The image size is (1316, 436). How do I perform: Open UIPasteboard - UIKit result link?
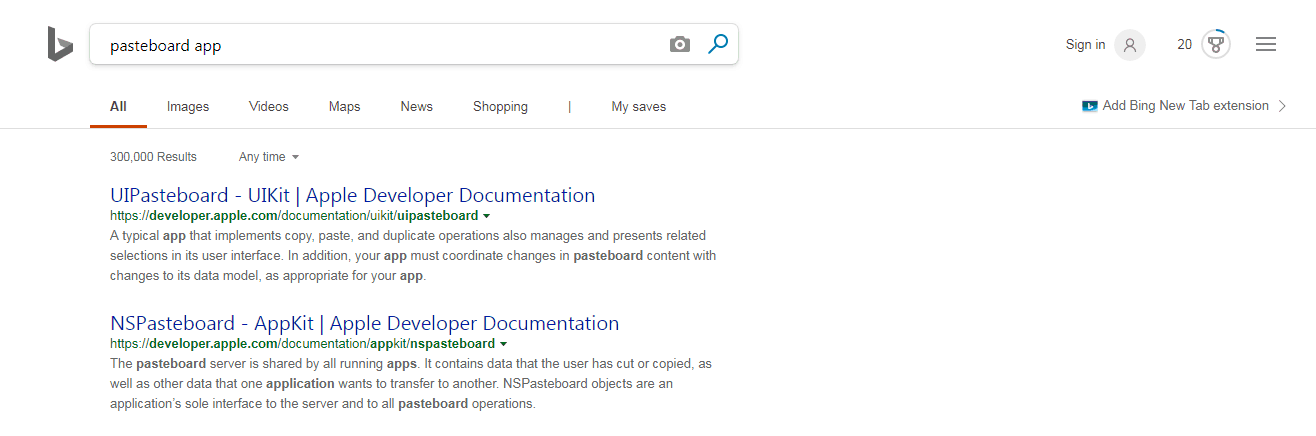pos(352,195)
